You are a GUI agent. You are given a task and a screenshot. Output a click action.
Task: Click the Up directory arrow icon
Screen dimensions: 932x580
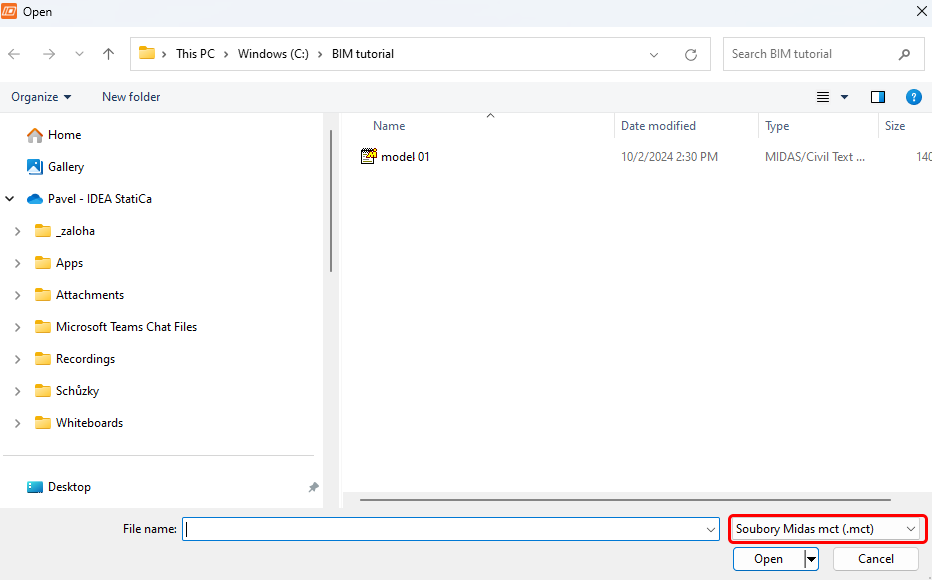(108, 54)
